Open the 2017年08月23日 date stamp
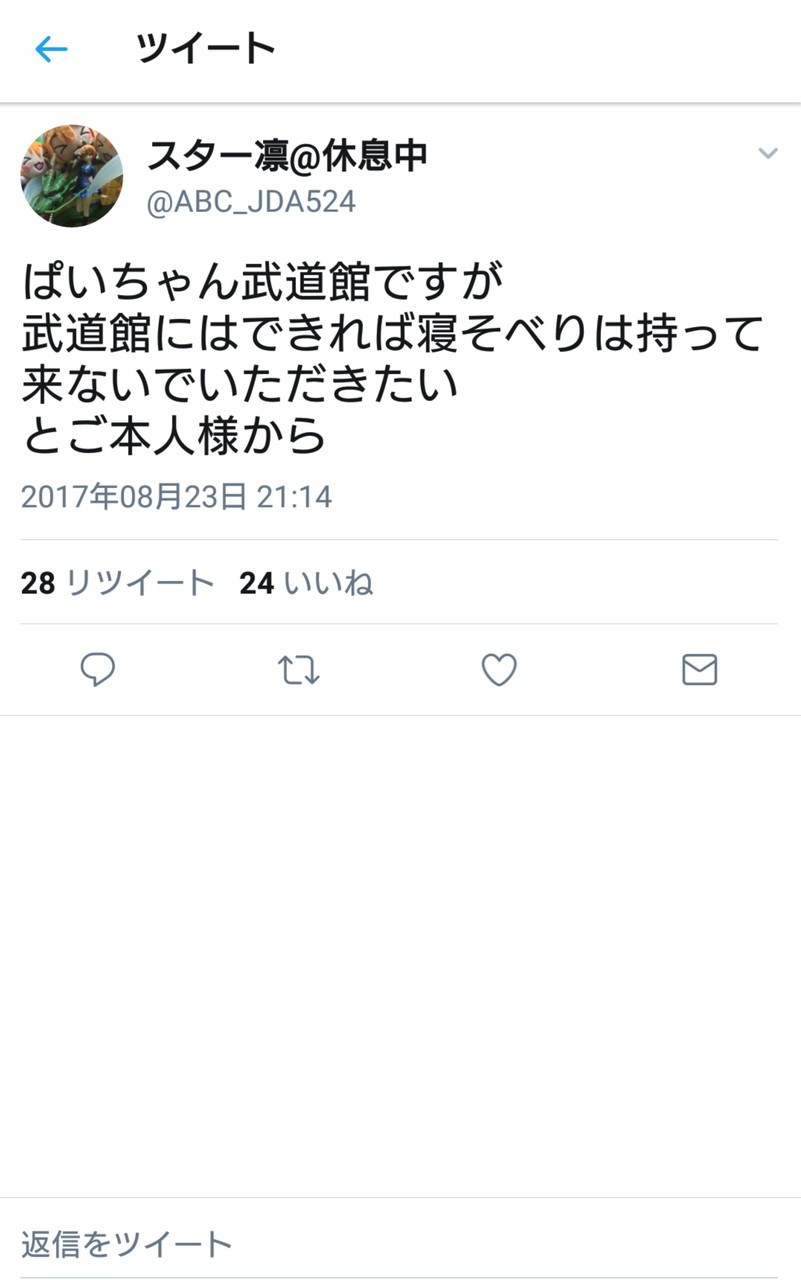This screenshot has width=801, height=1280. [134, 497]
